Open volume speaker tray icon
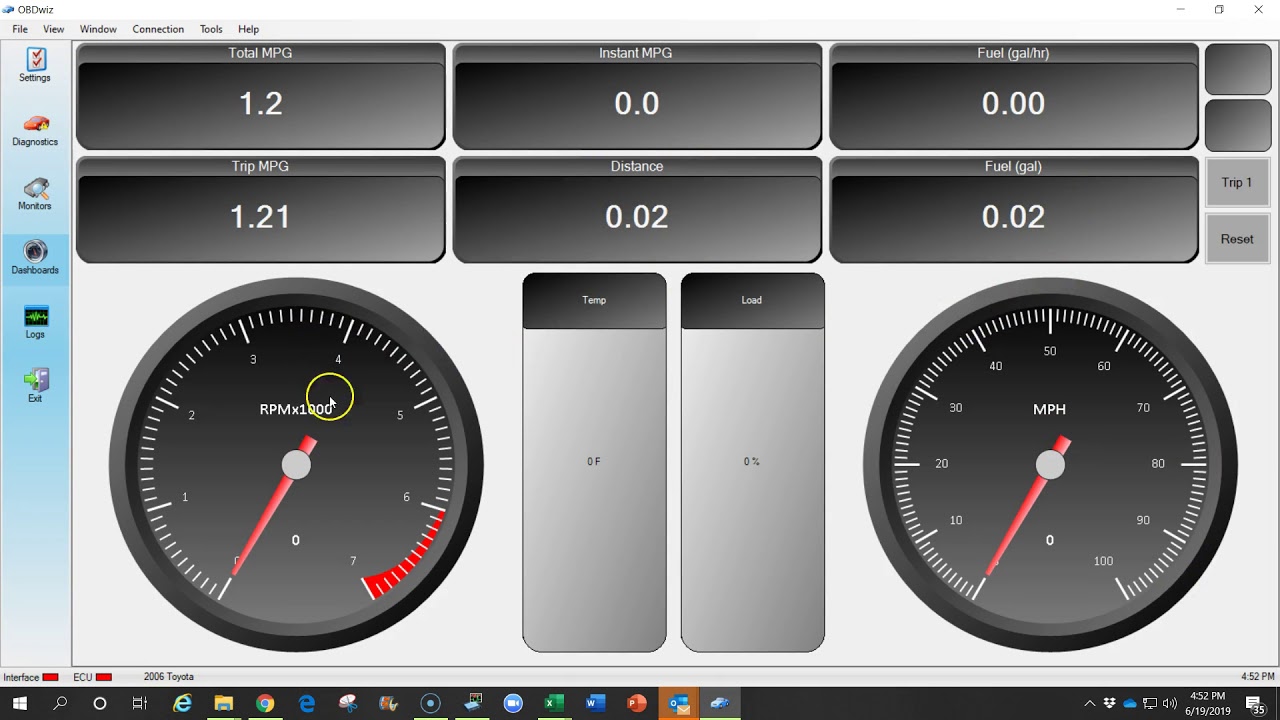 [x=1170, y=704]
